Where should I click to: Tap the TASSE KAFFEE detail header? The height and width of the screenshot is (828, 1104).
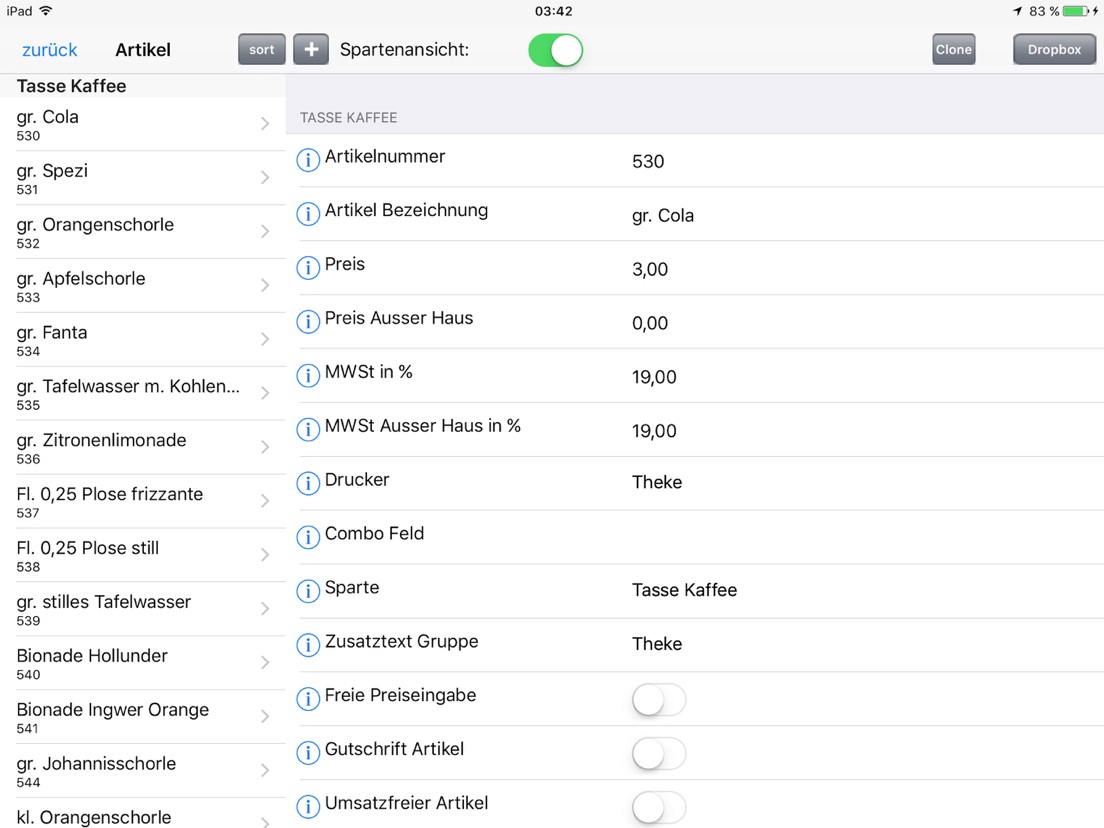[349, 118]
